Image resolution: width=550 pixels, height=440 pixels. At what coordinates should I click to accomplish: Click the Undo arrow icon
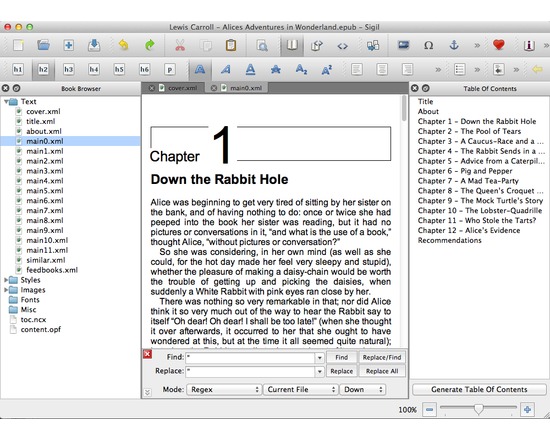tap(123, 45)
